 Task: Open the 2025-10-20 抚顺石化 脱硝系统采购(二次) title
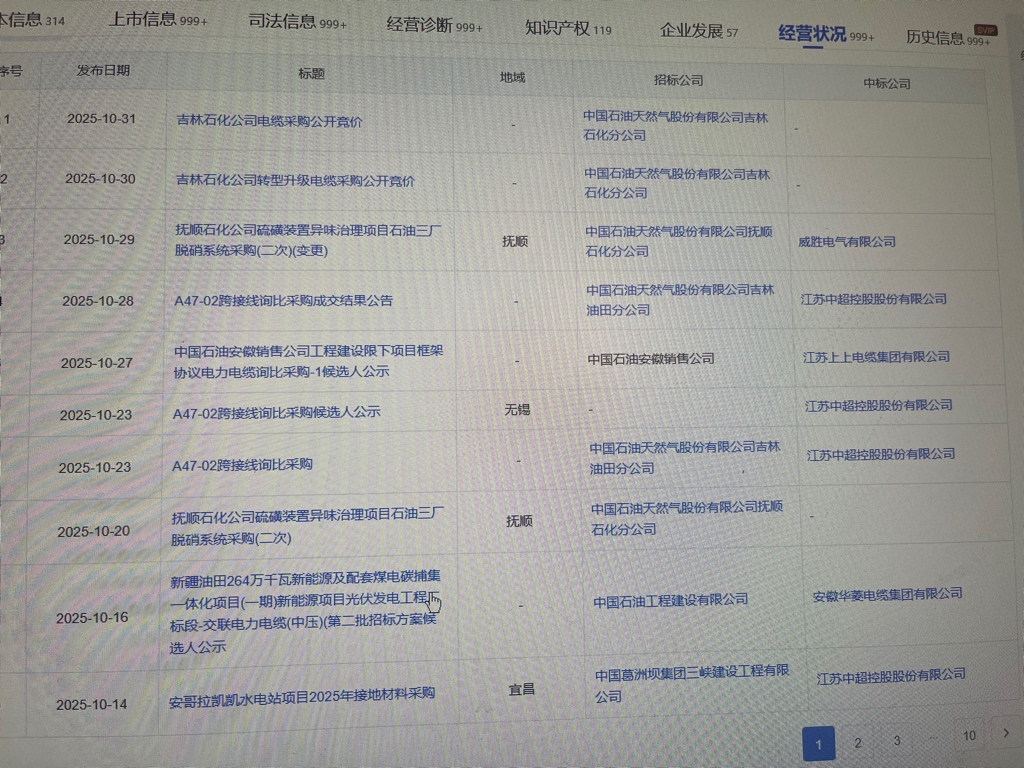(307, 527)
